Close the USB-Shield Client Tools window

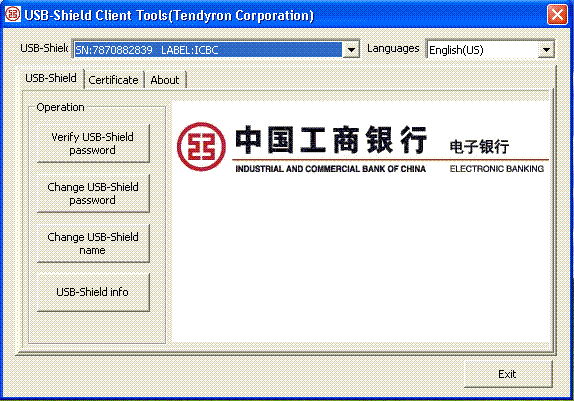coord(557,15)
